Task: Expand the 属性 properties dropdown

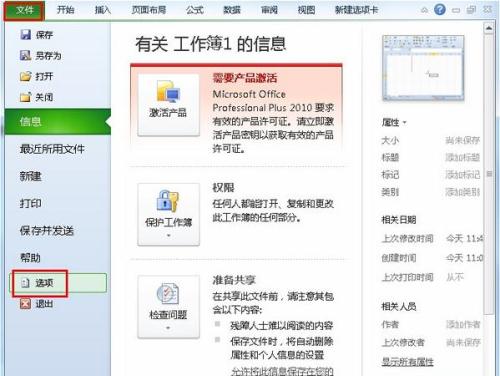Action: [x=394, y=122]
